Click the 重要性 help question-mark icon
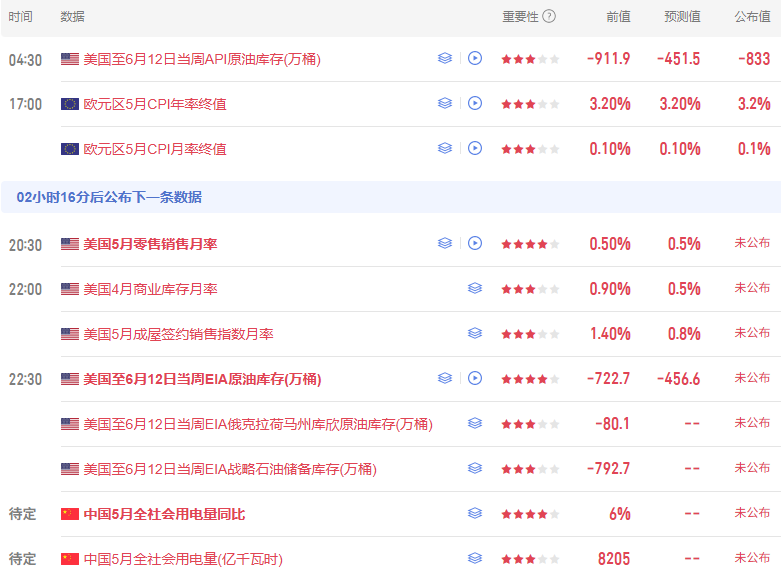Screen dimensions: 781x577 [548, 16]
